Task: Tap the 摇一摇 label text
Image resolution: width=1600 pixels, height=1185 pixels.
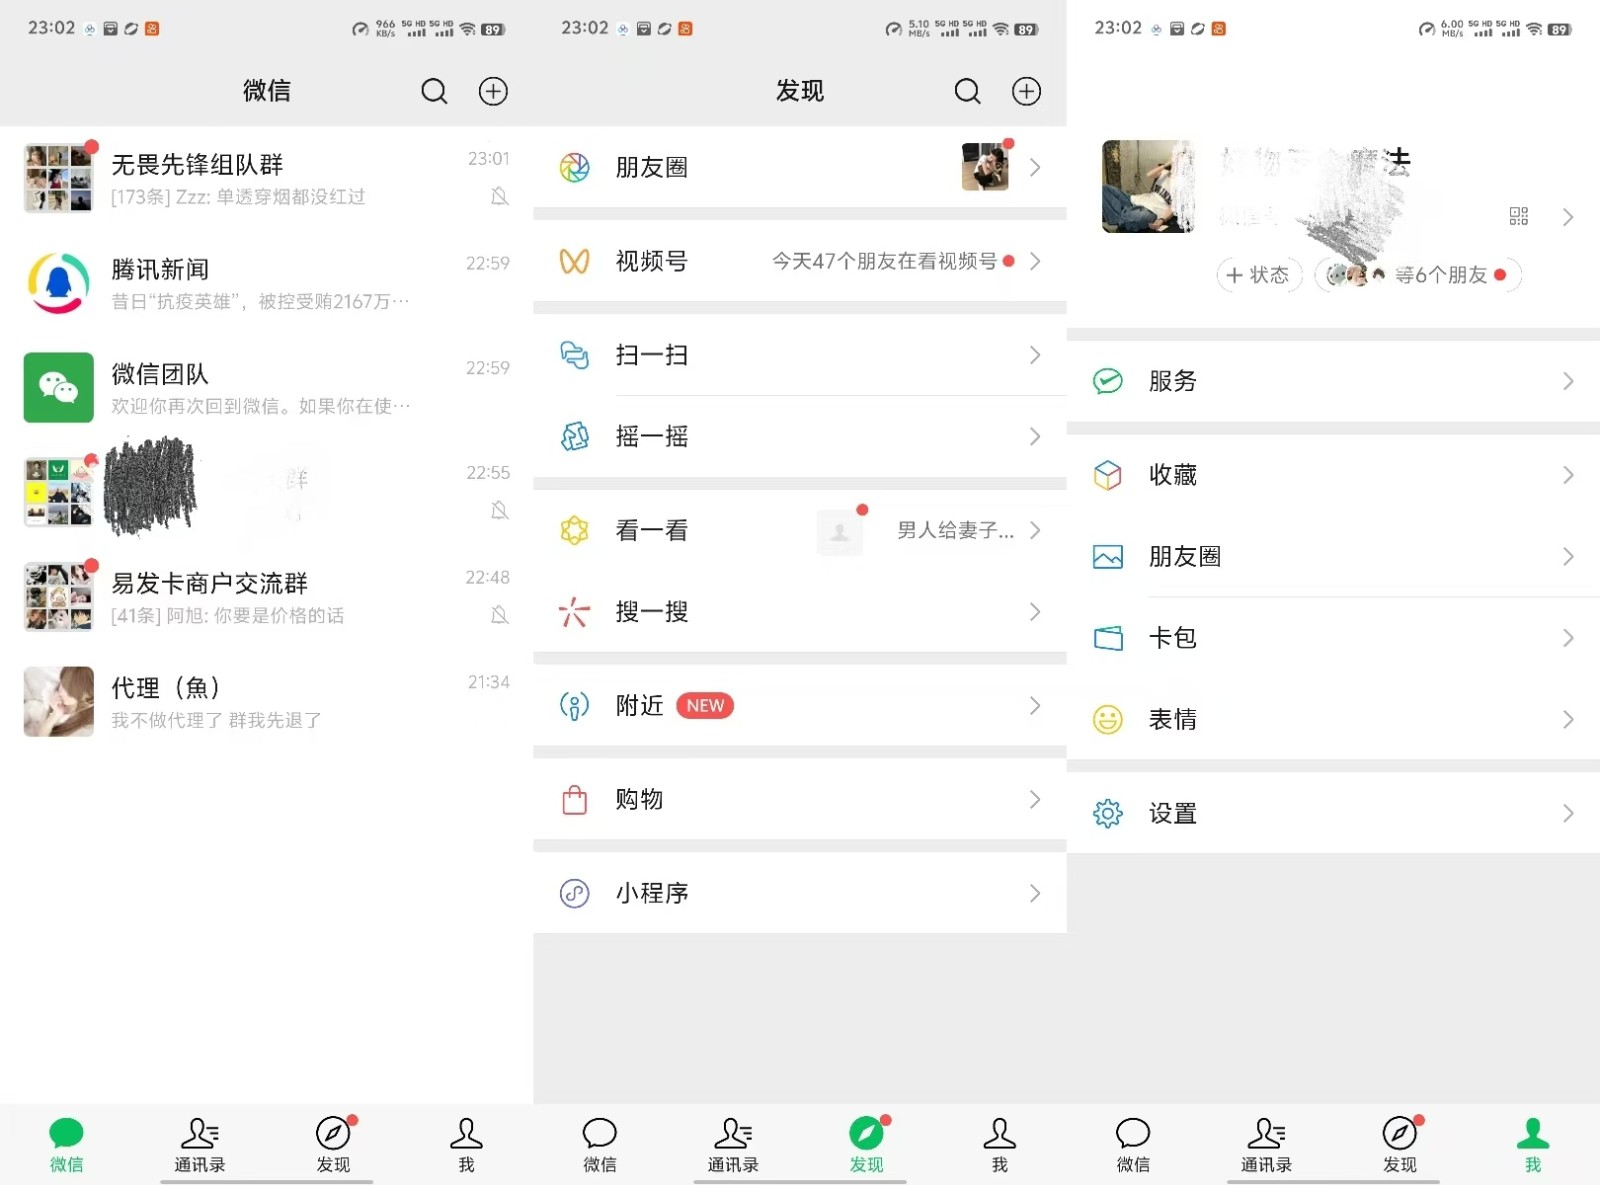Action: pyautogui.click(x=651, y=436)
